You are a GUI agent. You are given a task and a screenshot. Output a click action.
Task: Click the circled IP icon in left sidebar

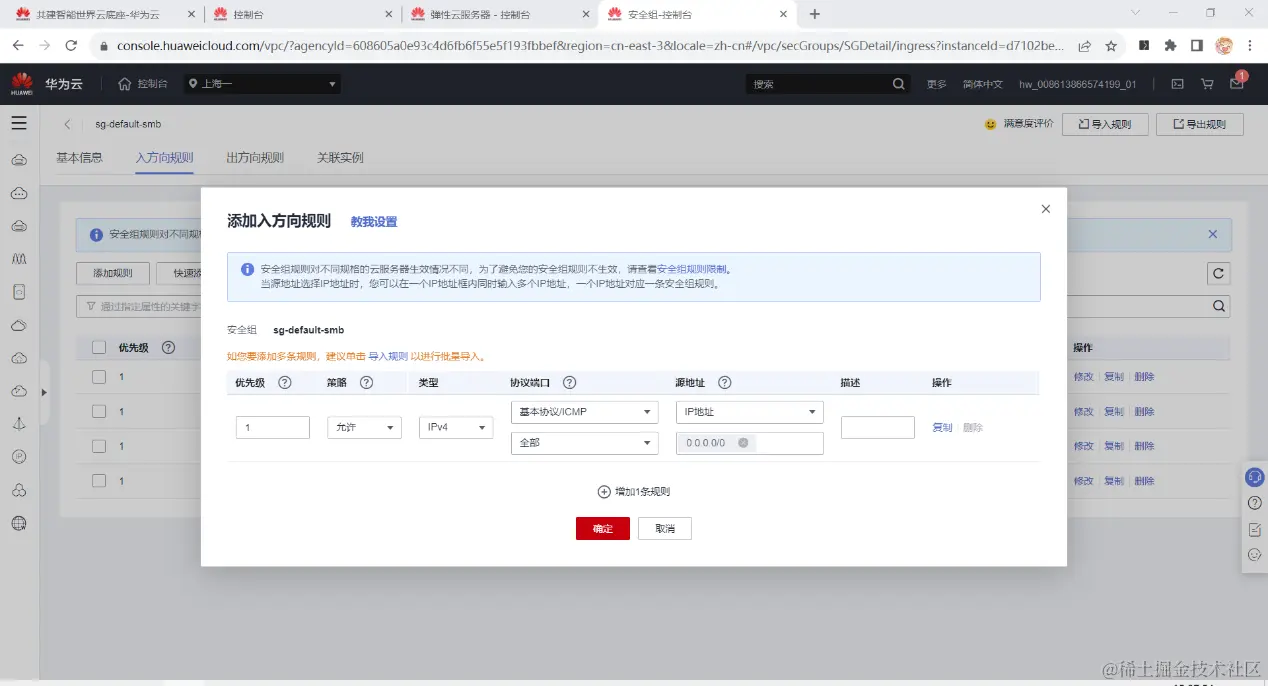coord(19,456)
